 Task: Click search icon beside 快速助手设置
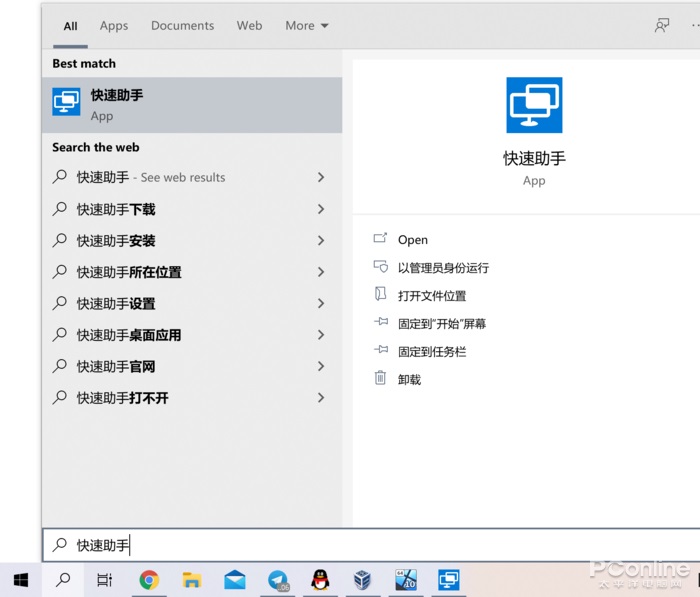(59, 303)
